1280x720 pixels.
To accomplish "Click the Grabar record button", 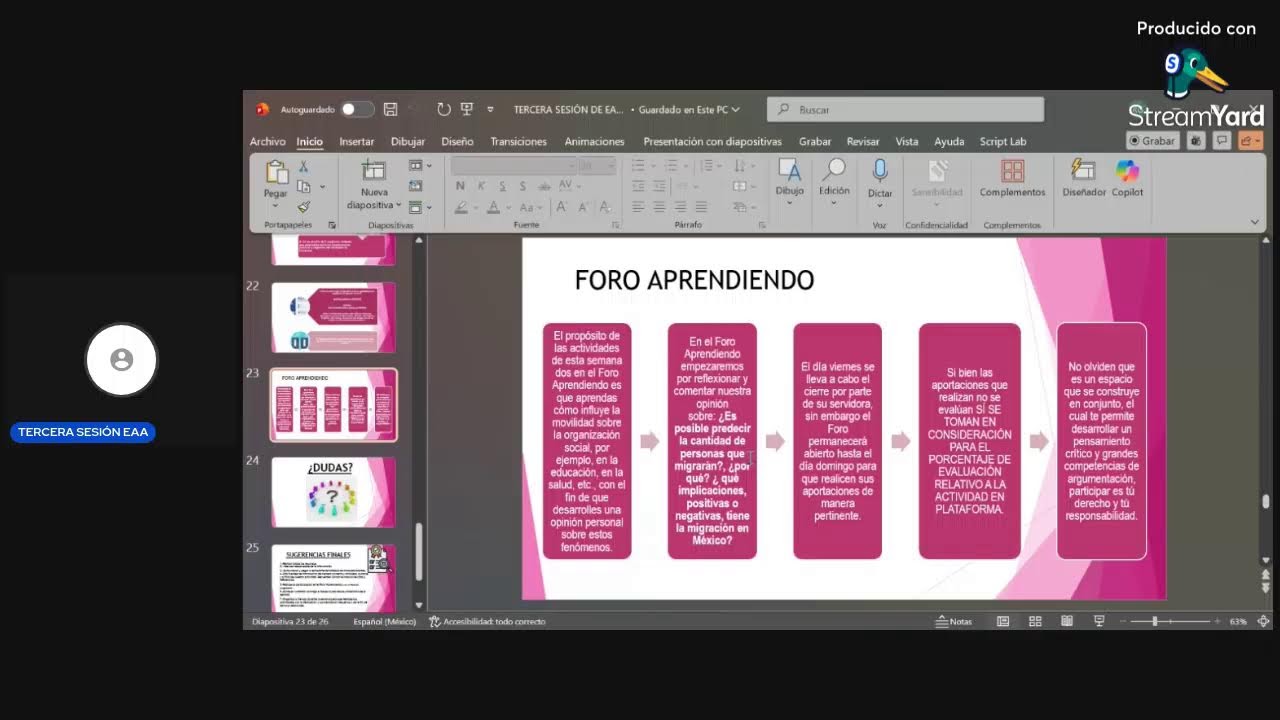I will [x=1153, y=141].
